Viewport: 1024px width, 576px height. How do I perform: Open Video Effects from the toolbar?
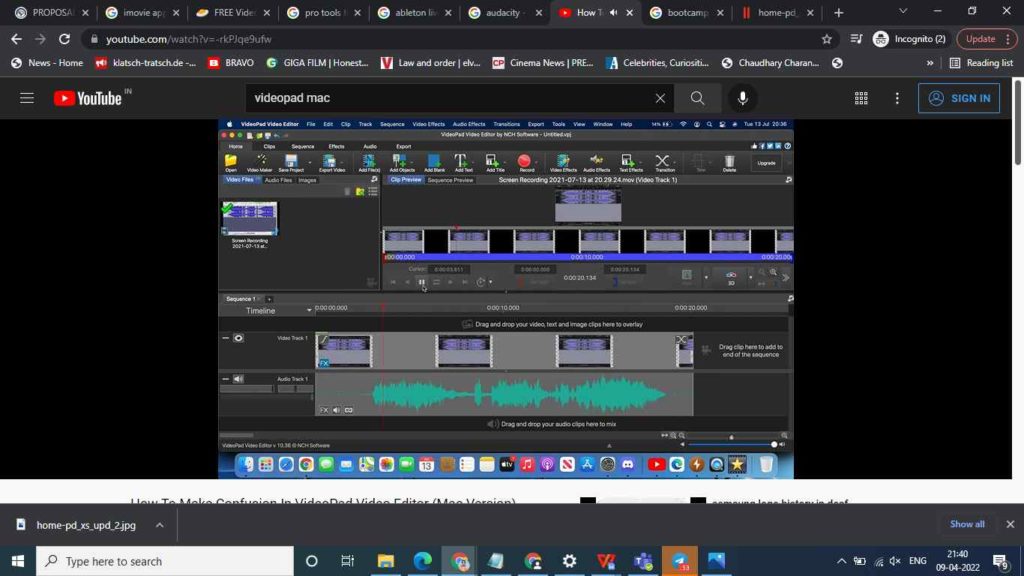[x=562, y=161]
